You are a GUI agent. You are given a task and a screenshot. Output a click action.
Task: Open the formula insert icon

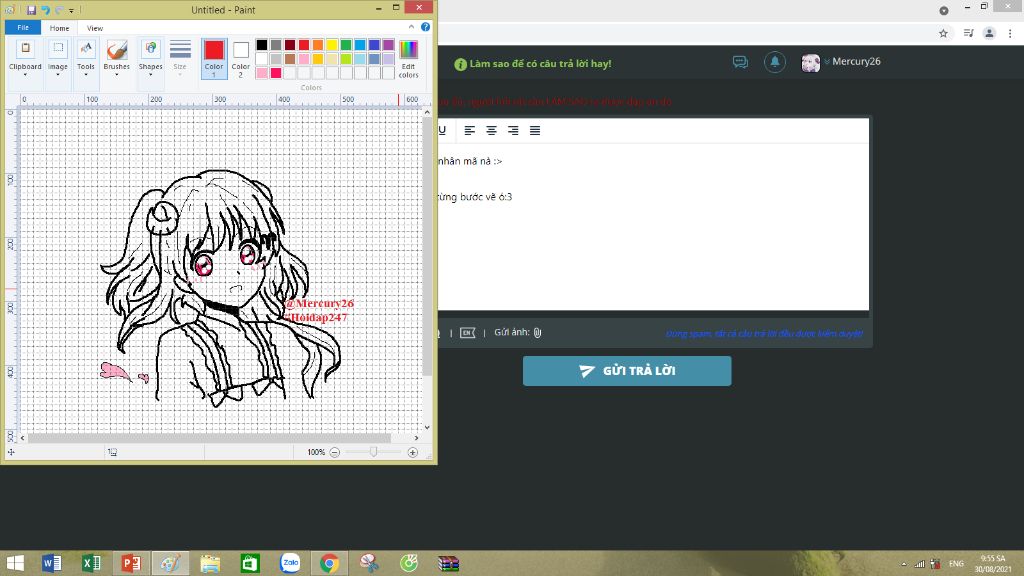[x=468, y=333]
